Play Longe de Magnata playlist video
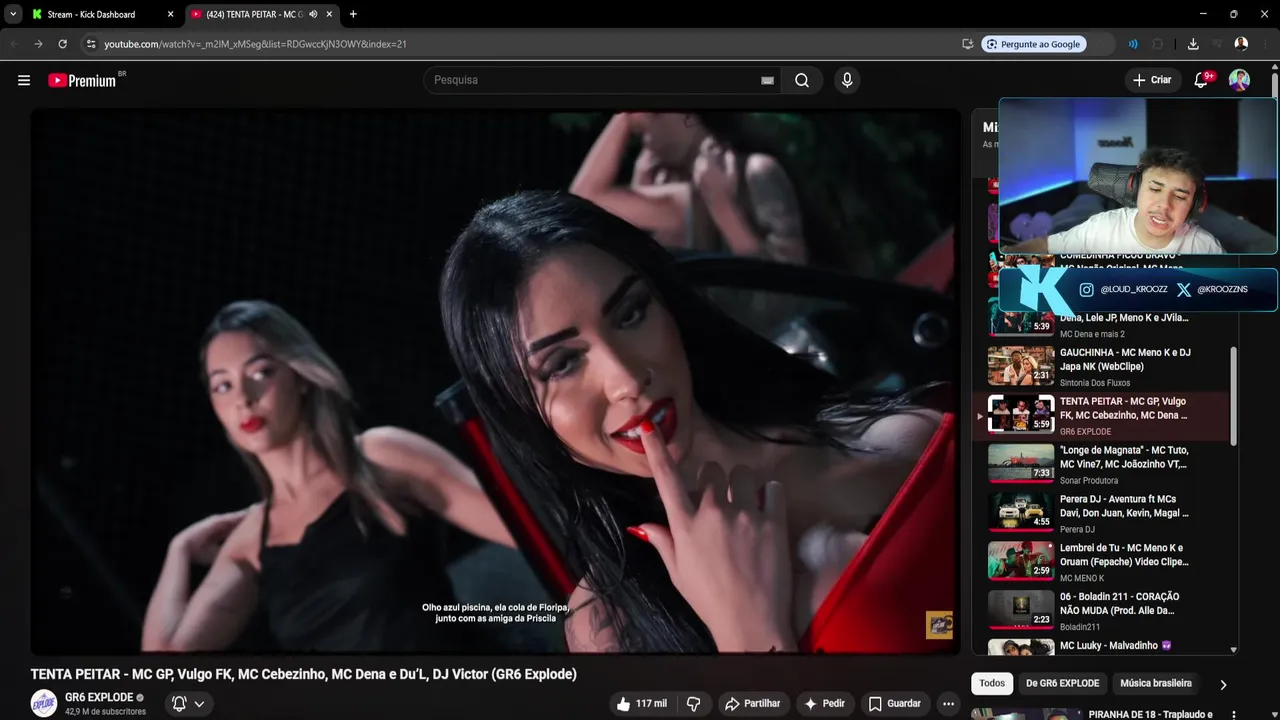 (x=1103, y=465)
